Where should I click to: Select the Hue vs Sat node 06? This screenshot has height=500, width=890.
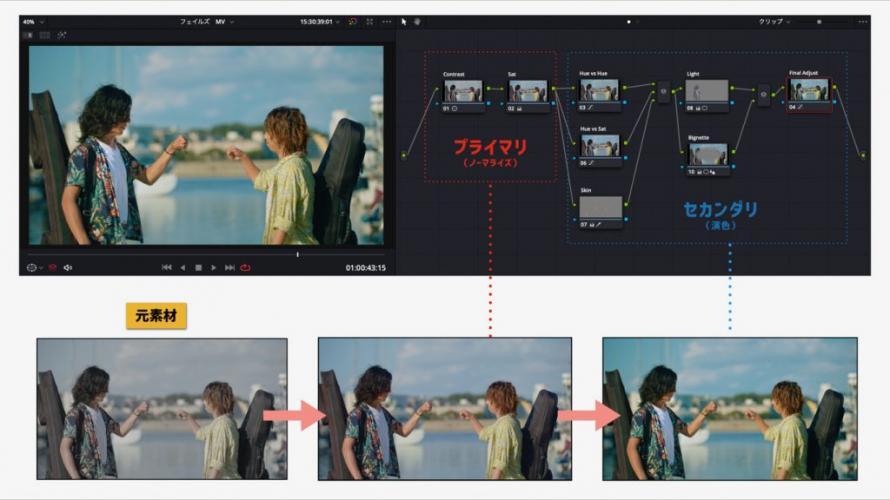click(x=599, y=150)
